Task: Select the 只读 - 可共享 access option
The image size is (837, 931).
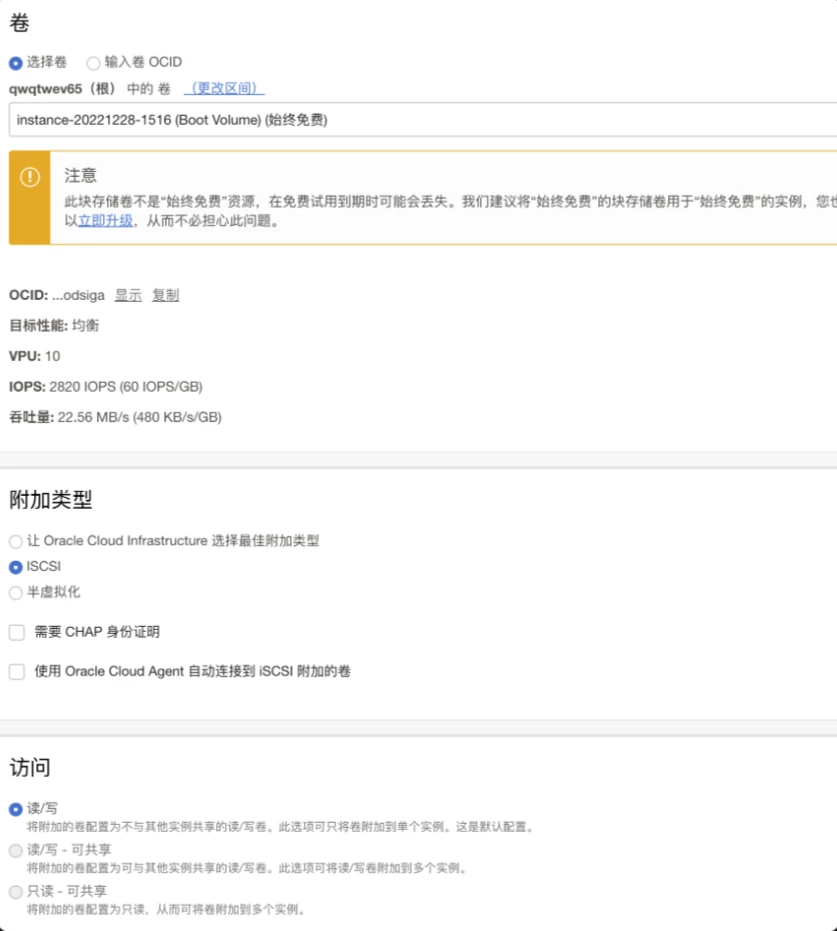Action: pos(15,892)
